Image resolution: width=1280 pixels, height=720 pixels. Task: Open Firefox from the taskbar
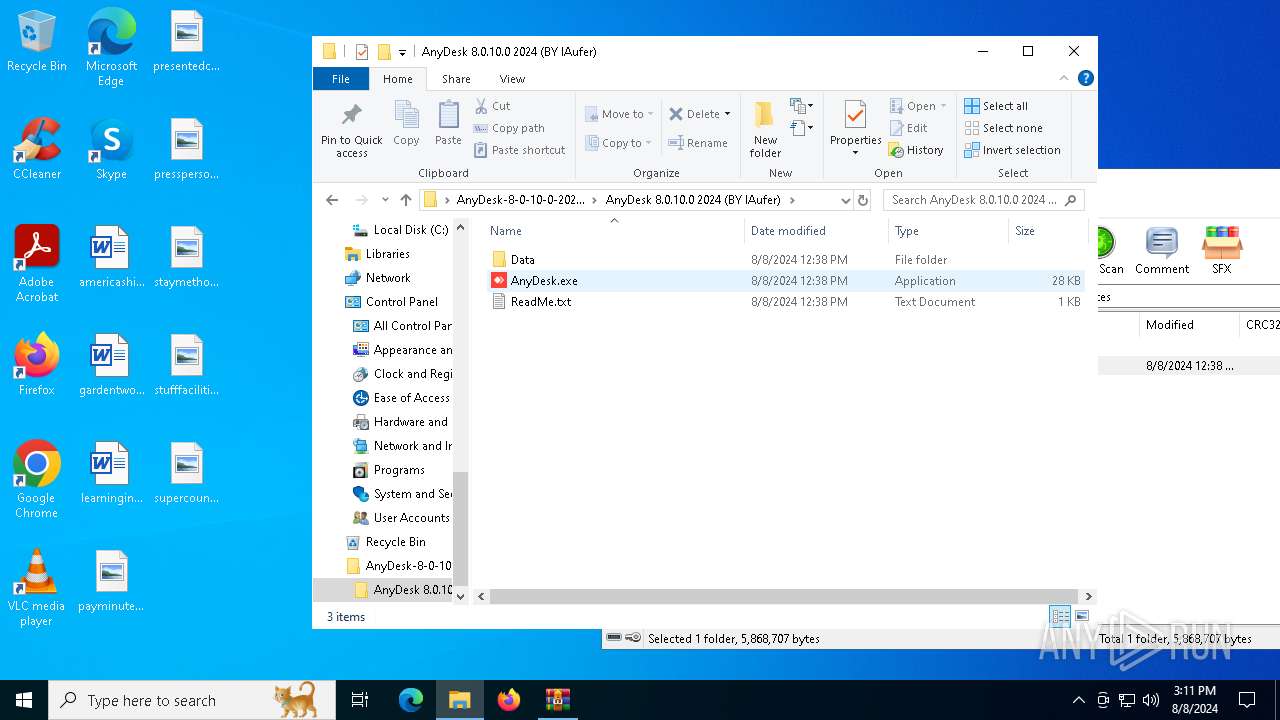click(509, 700)
